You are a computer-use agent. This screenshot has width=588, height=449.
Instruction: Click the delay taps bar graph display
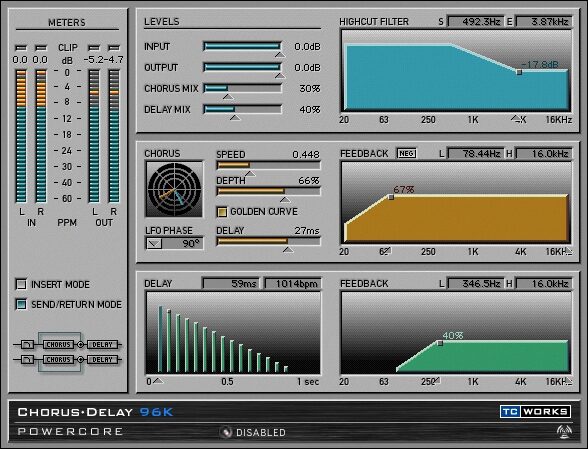click(233, 333)
